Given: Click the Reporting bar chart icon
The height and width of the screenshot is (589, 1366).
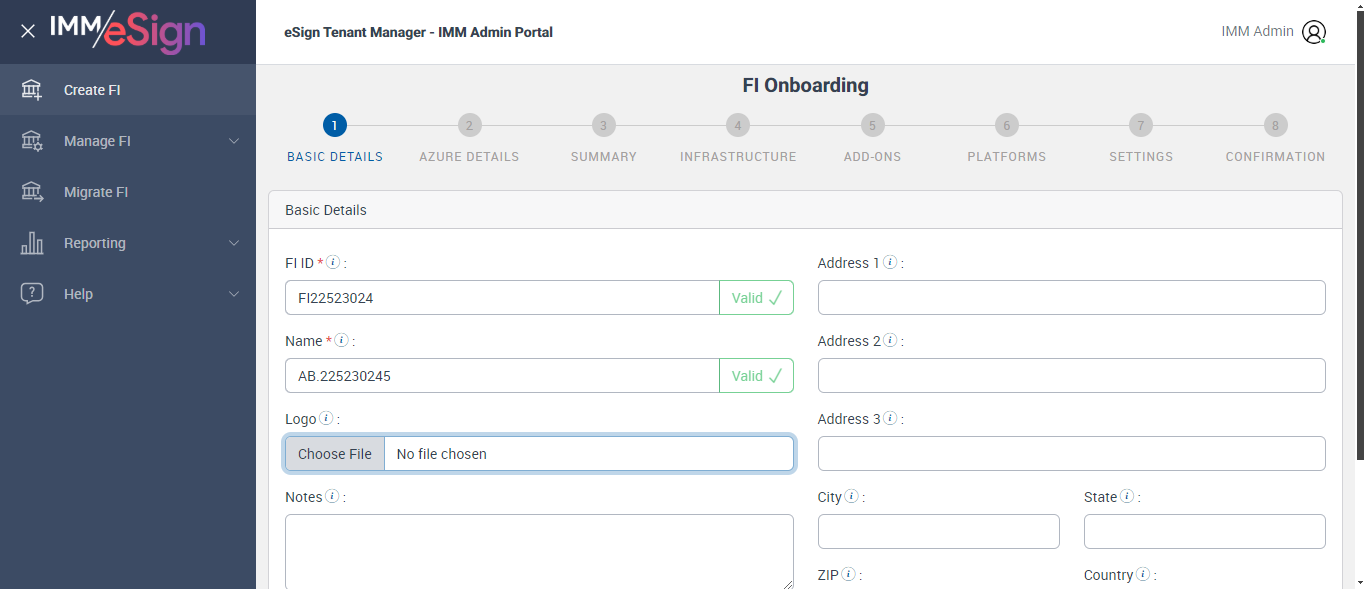Looking at the screenshot, I should [x=32, y=243].
